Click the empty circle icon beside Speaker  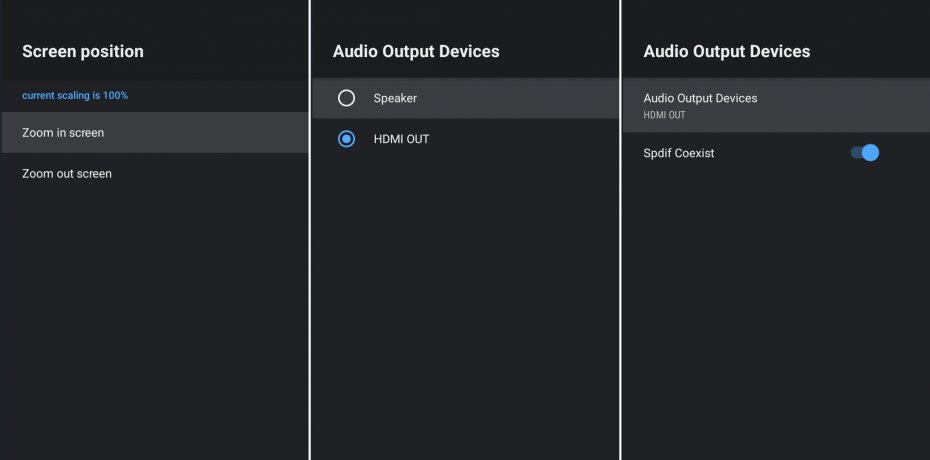pyautogui.click(x=346, y=98)
